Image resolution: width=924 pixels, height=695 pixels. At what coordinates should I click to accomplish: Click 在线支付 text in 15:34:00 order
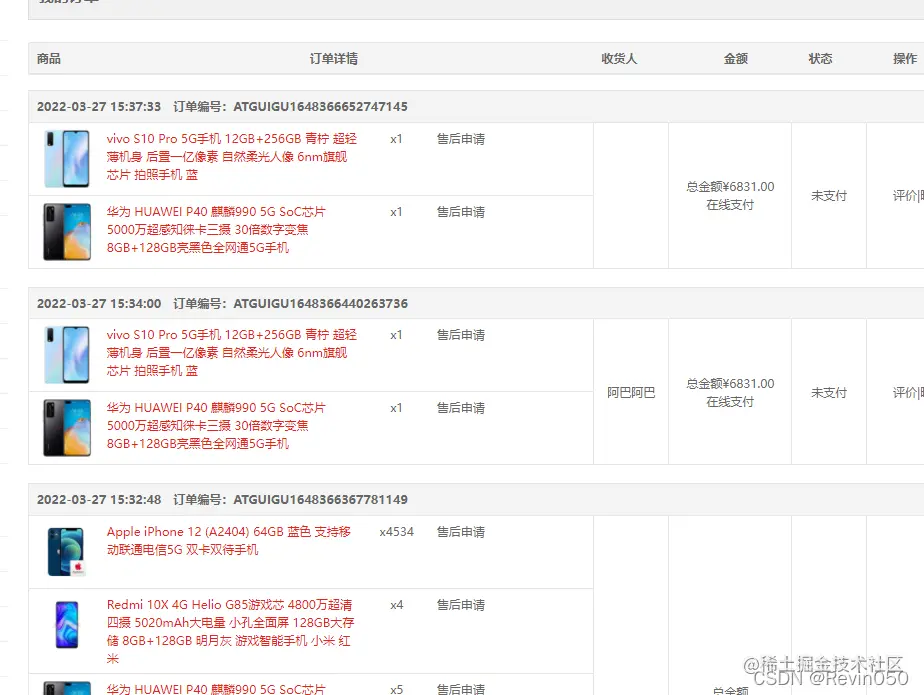(x=730, y=401)
